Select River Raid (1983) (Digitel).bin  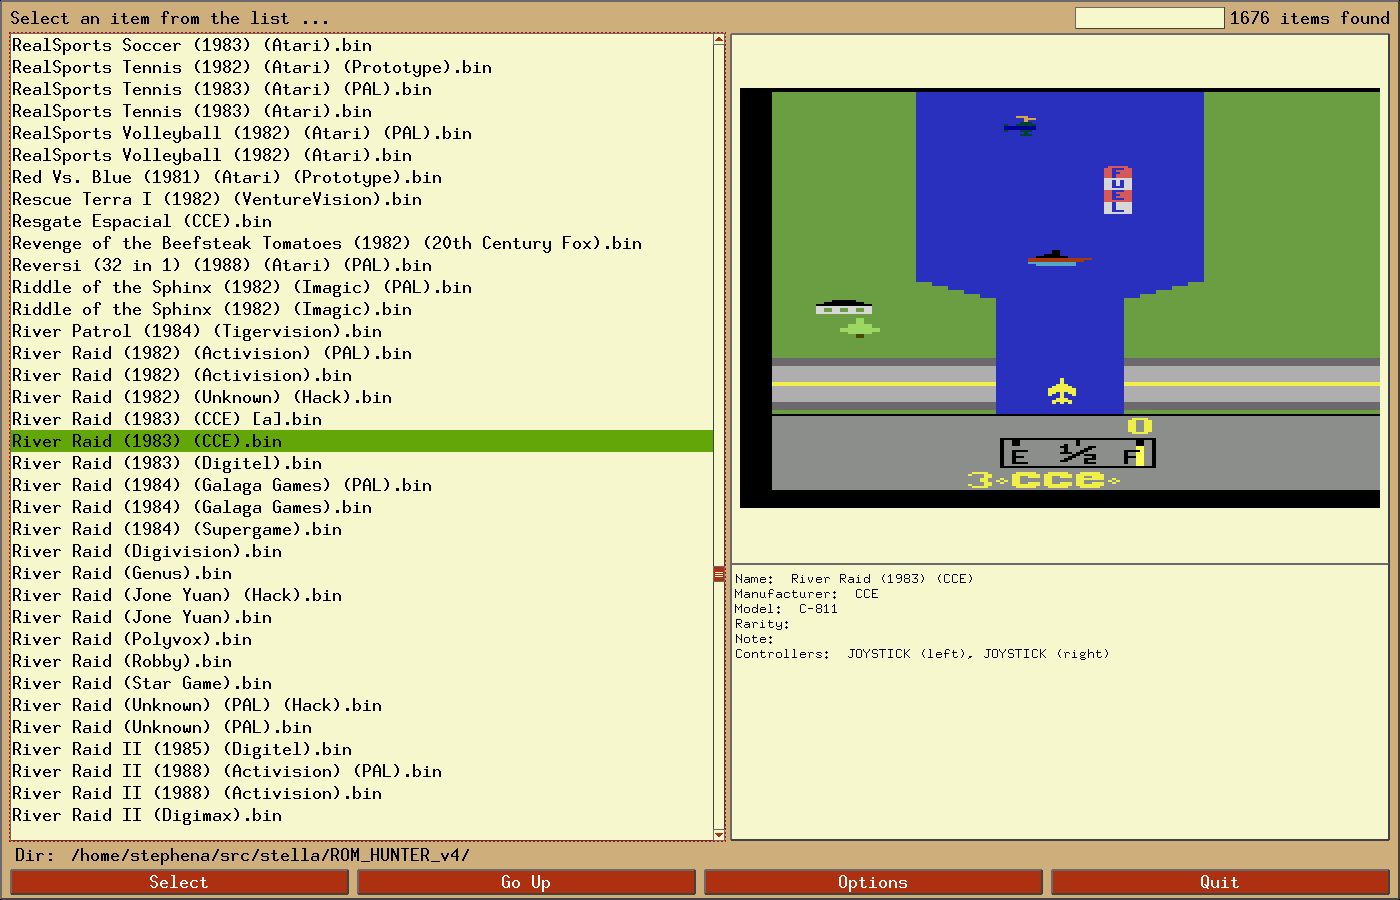click(x=167, y=463)
